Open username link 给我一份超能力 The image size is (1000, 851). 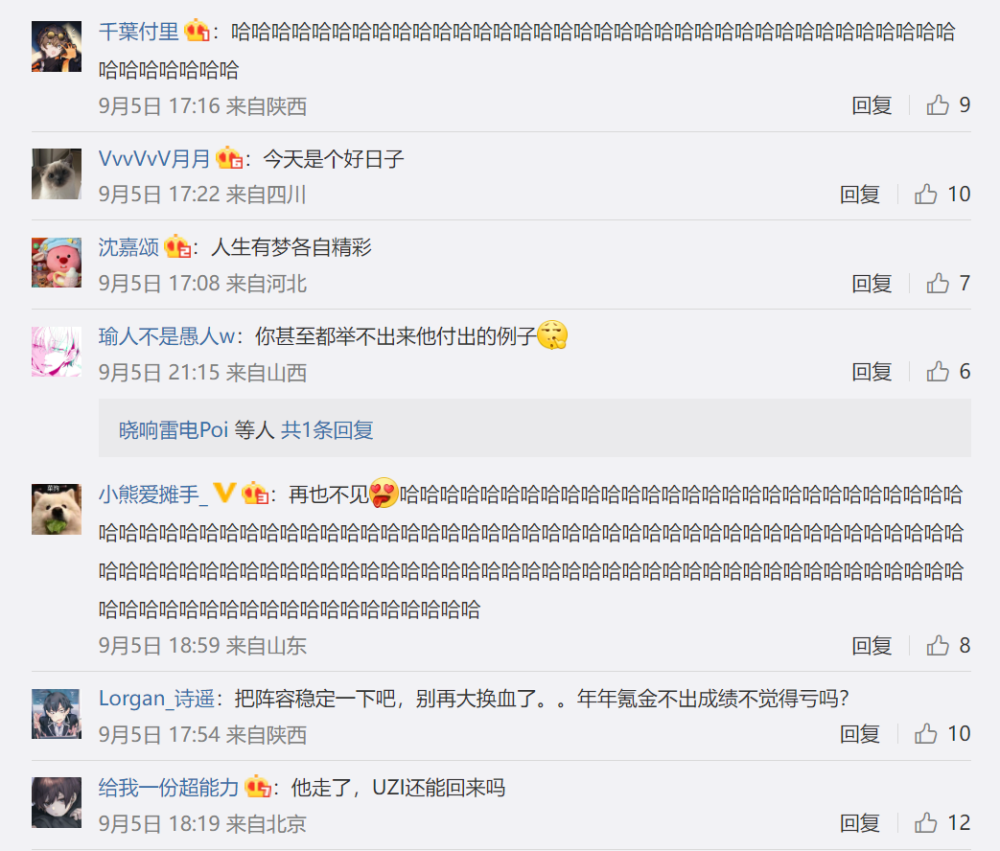tap(168, 788)
